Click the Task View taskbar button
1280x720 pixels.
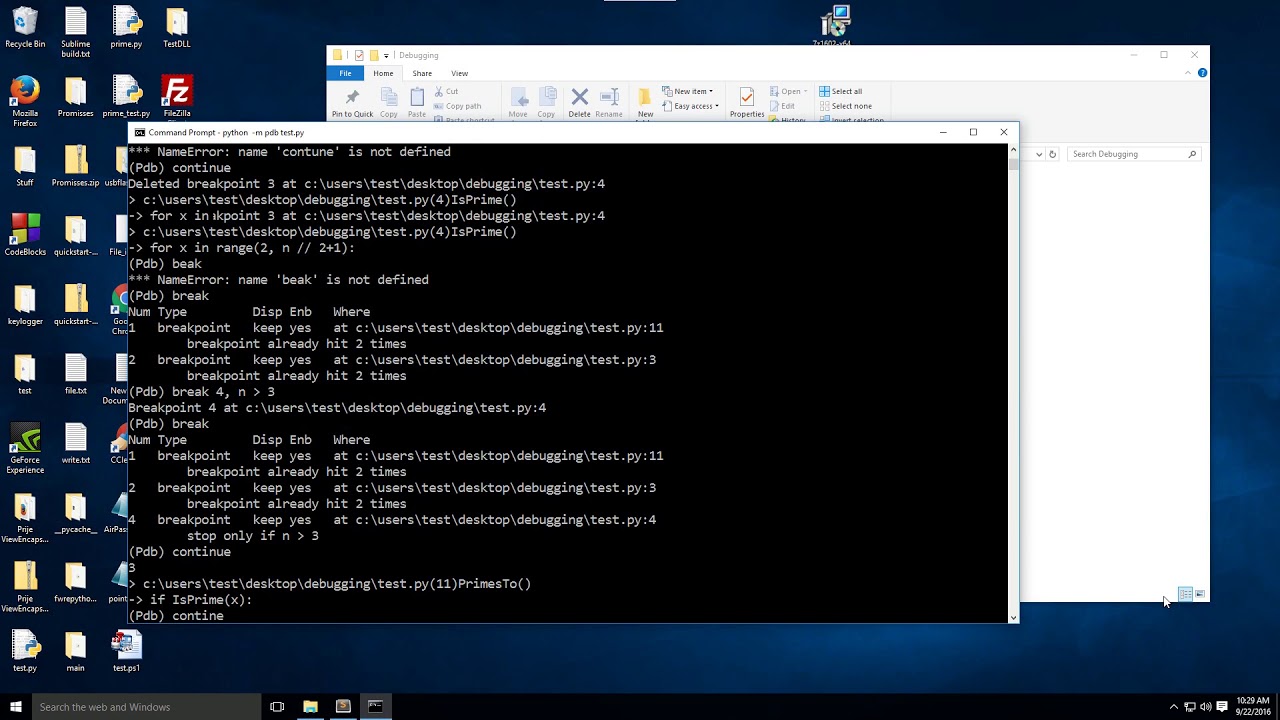click(x=277, y=706)
